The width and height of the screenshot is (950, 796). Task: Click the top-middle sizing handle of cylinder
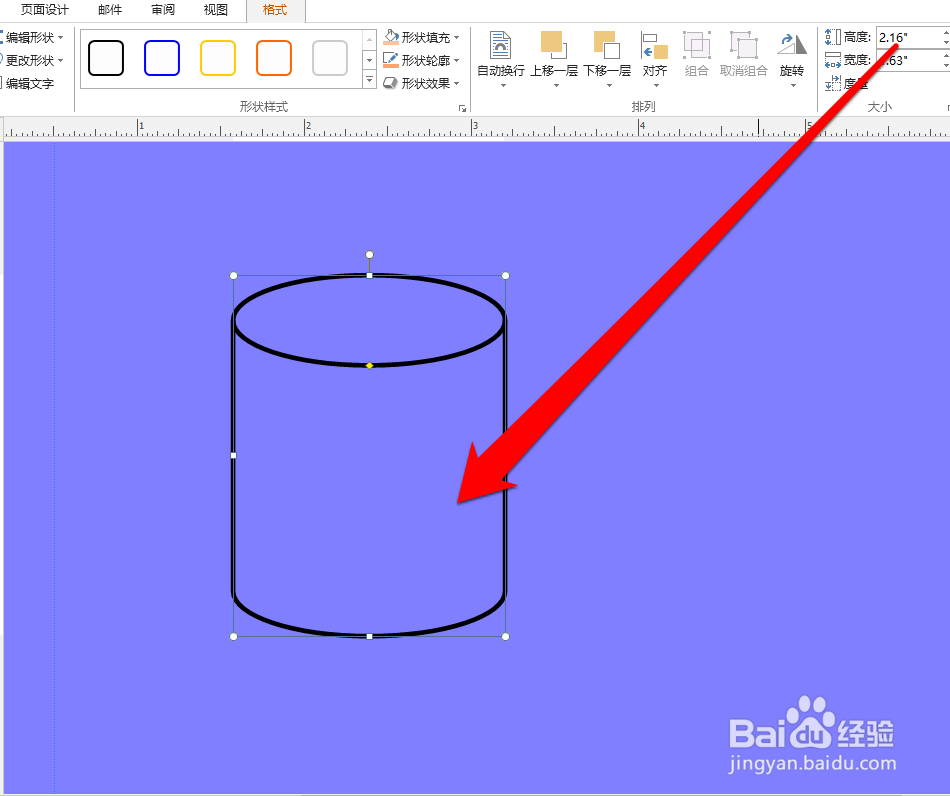click(x=370, y=276)
